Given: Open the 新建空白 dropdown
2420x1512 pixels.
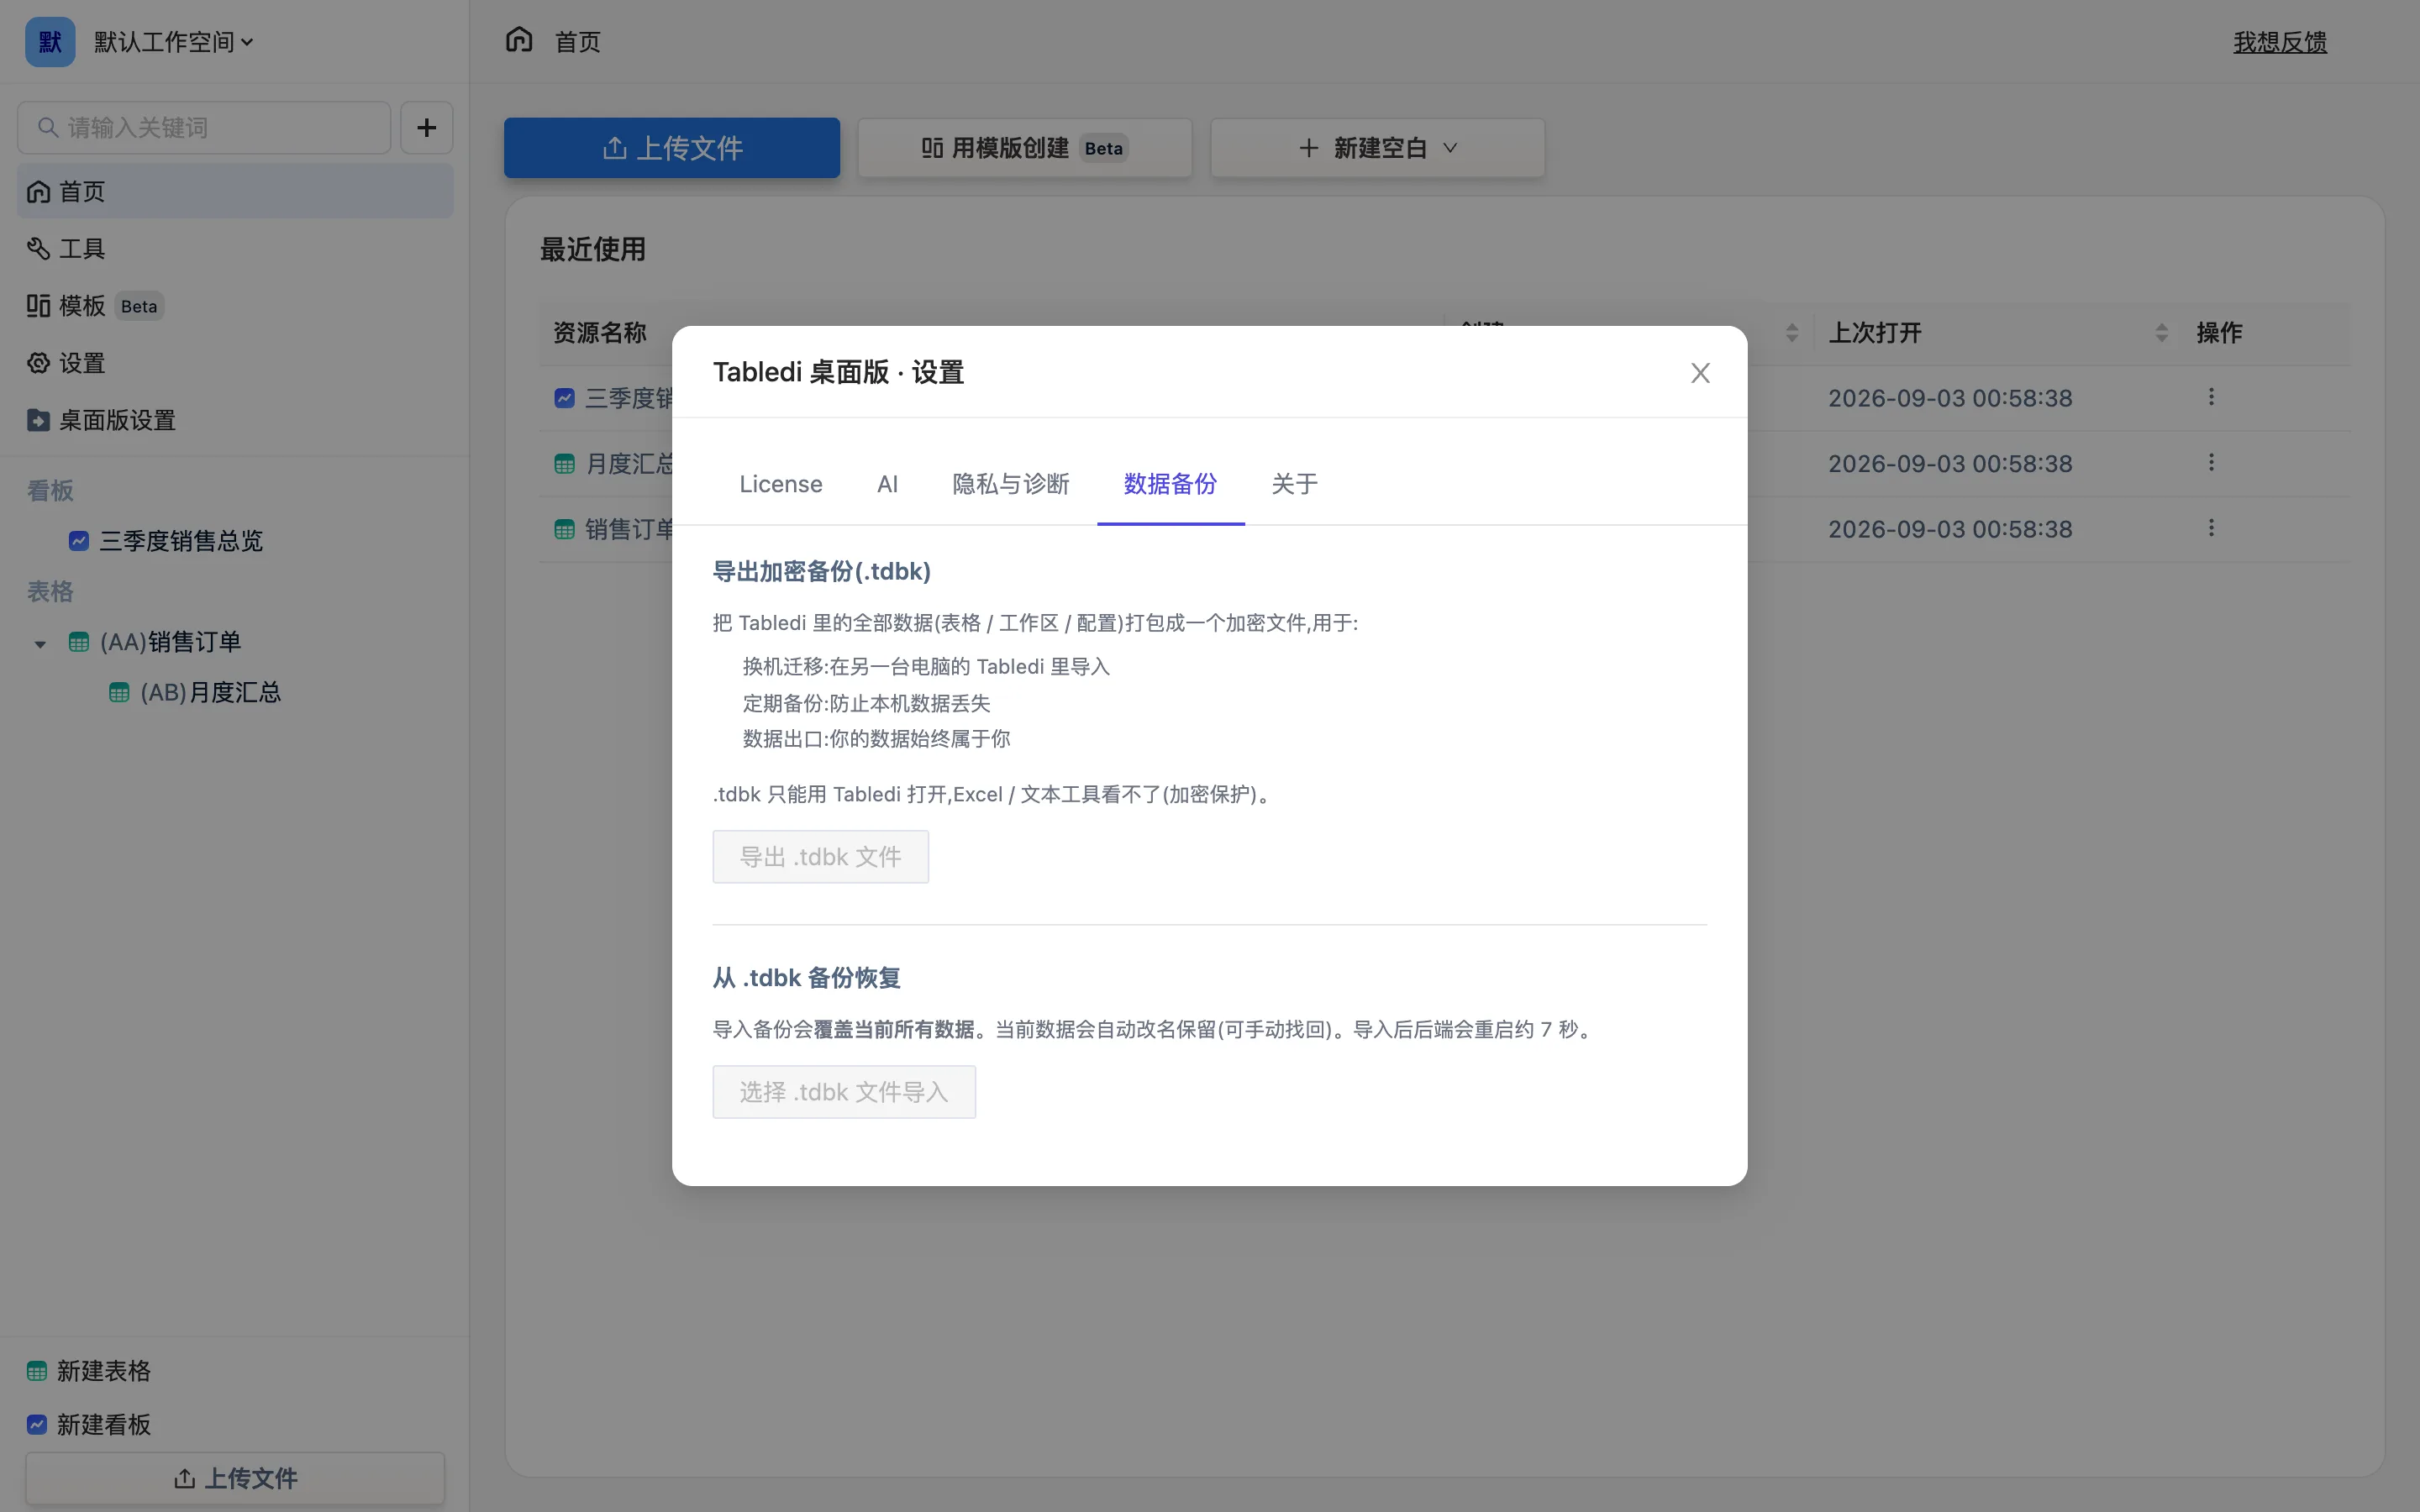Looking at the screenshot, I should click(1377, 148).
